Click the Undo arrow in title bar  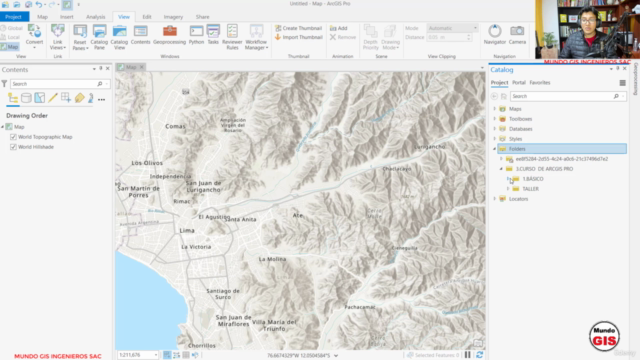click(39, 4)
